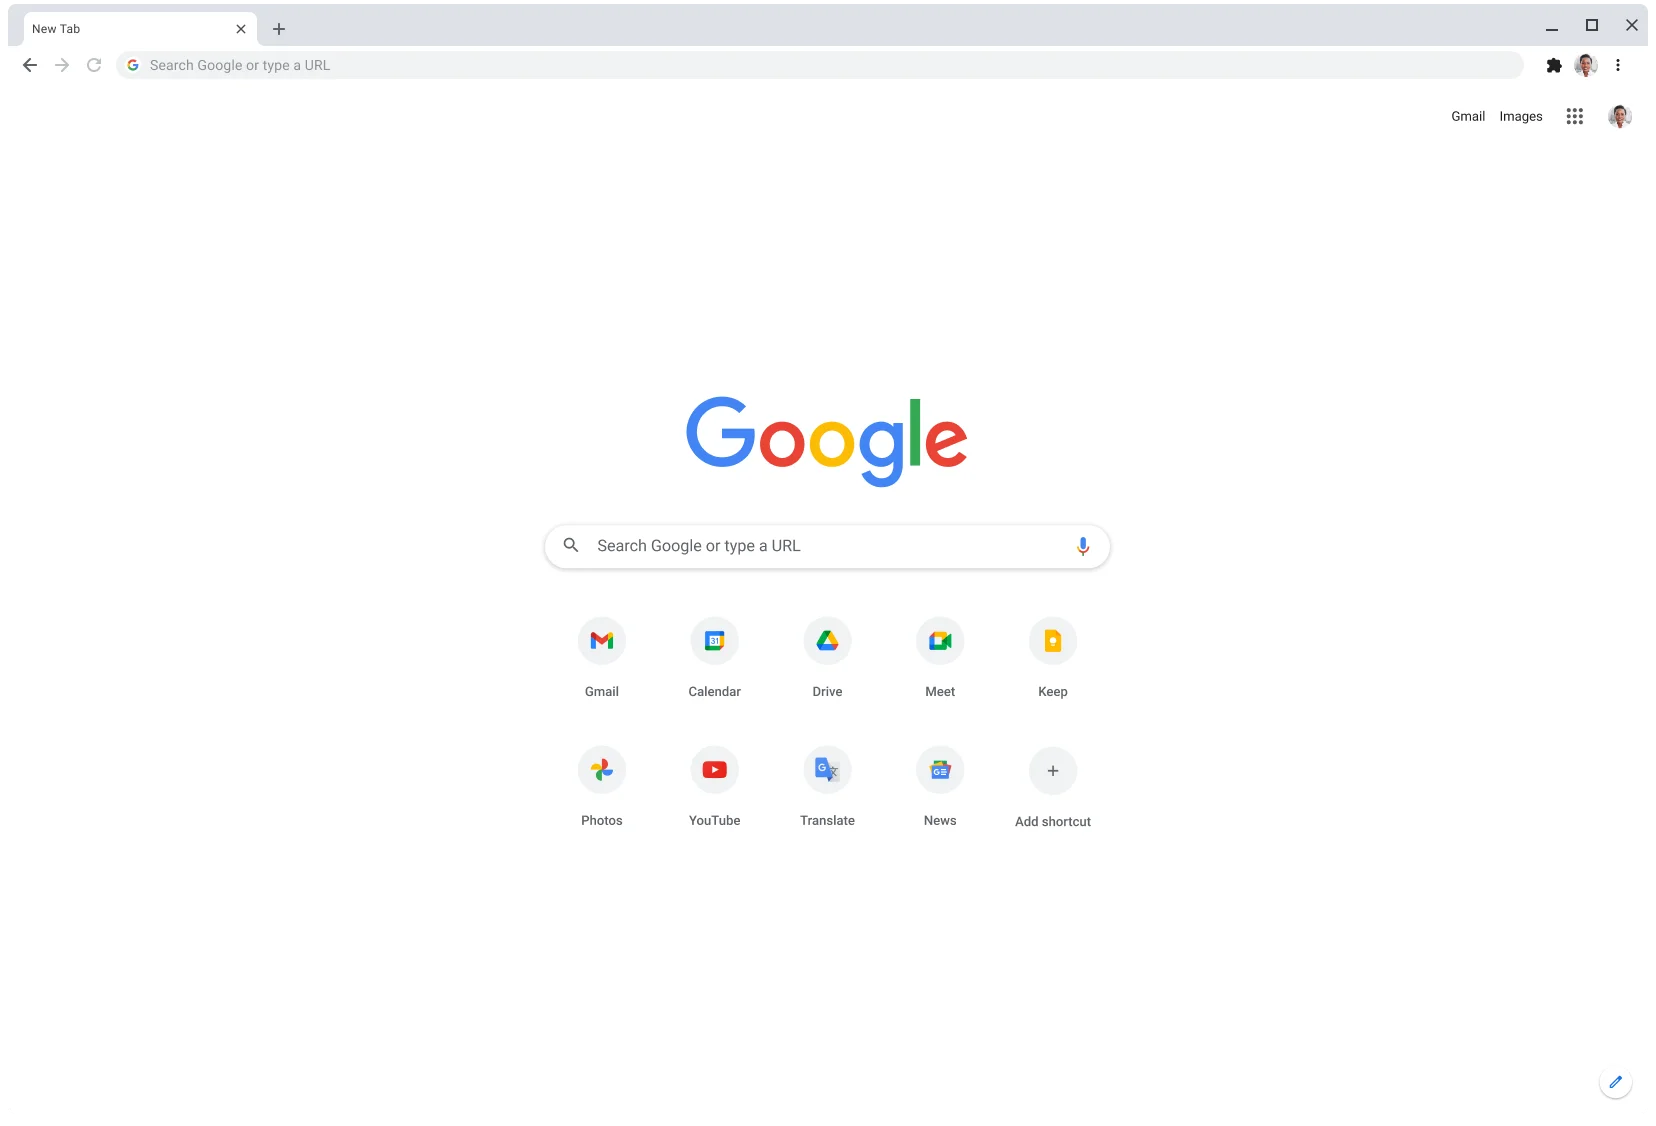Screen dimensions: 1656x1126
Task: Launch the YouTube shortcut
Action: [x=714, y=770]
